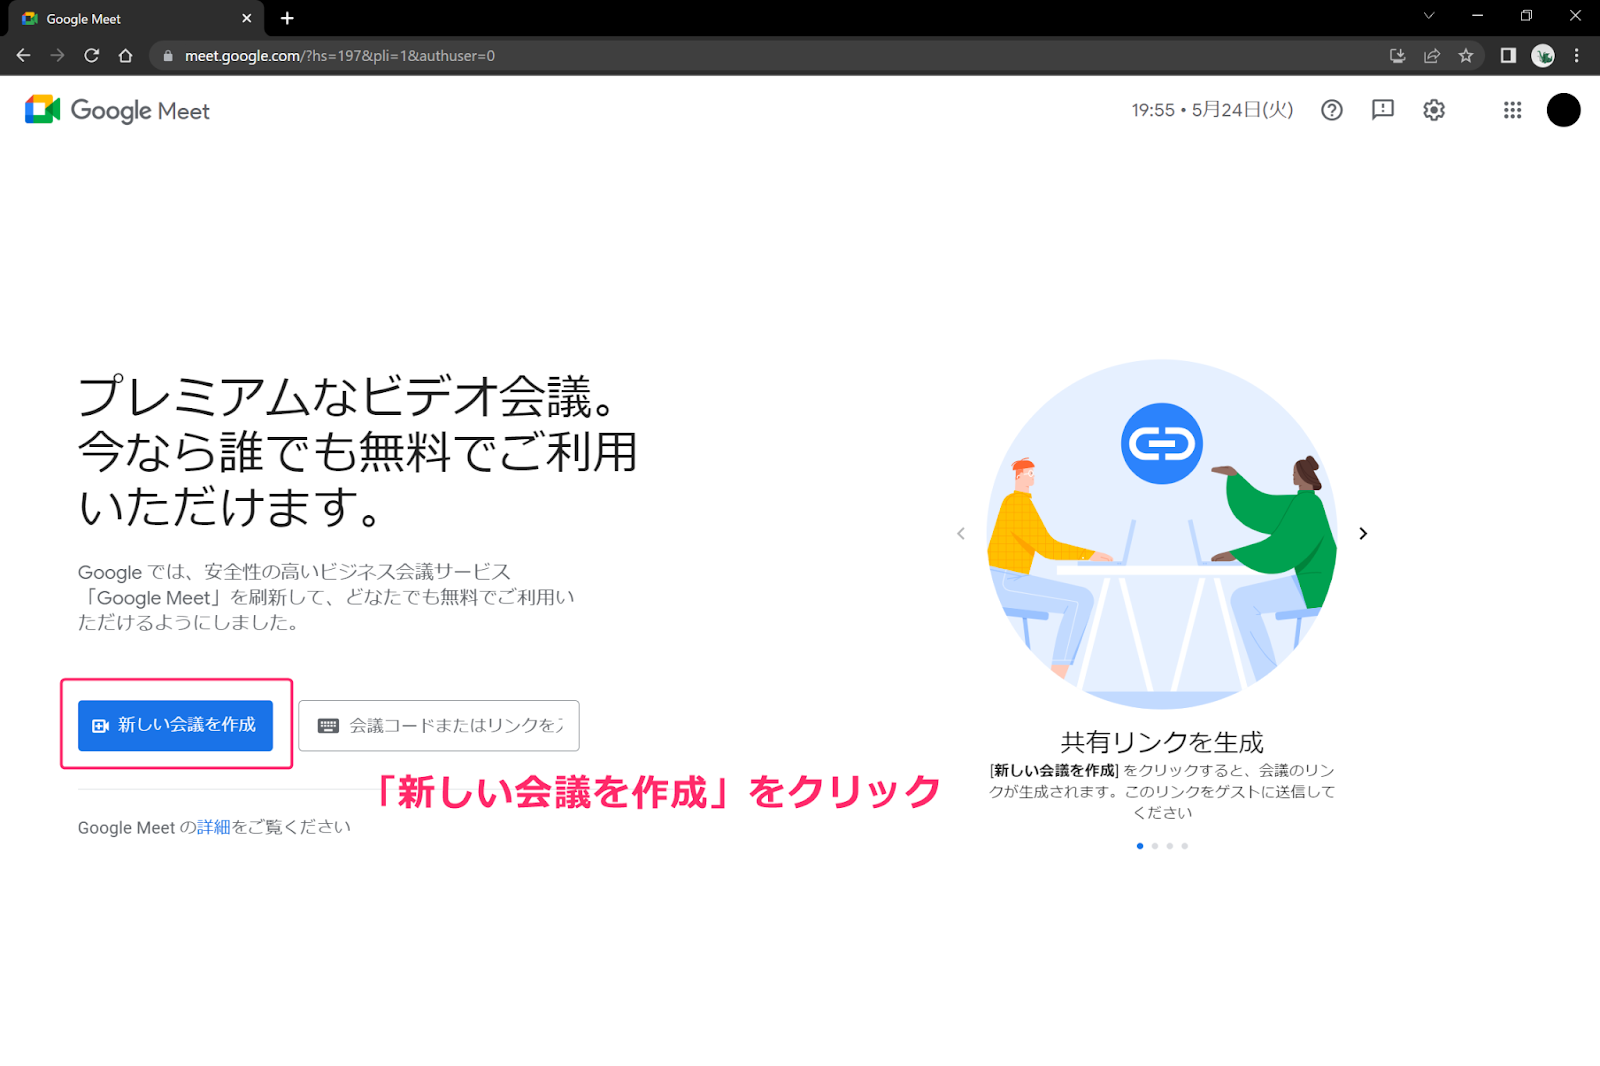Select the first carousel dot
The width and height of the screenshot is (1600, 1066).
1140,846
